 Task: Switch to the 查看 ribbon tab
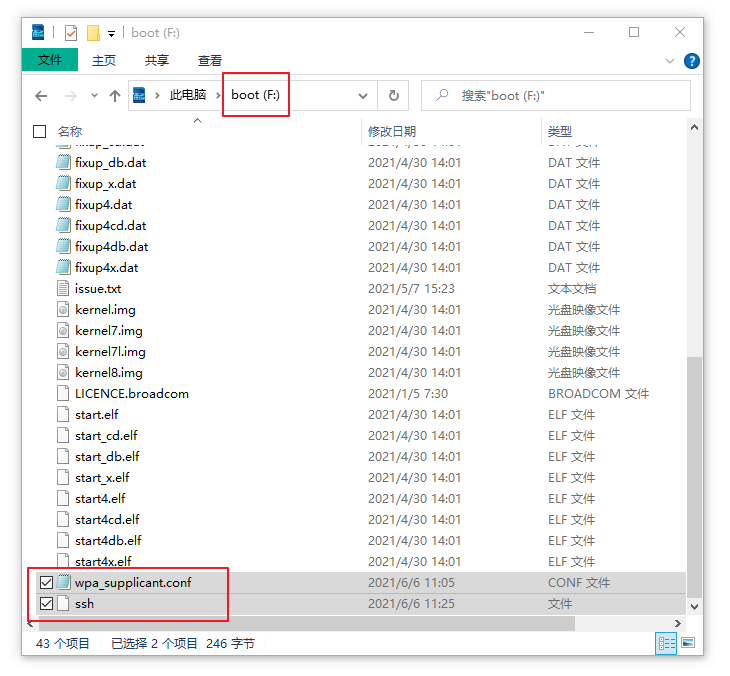coord(210,61)
